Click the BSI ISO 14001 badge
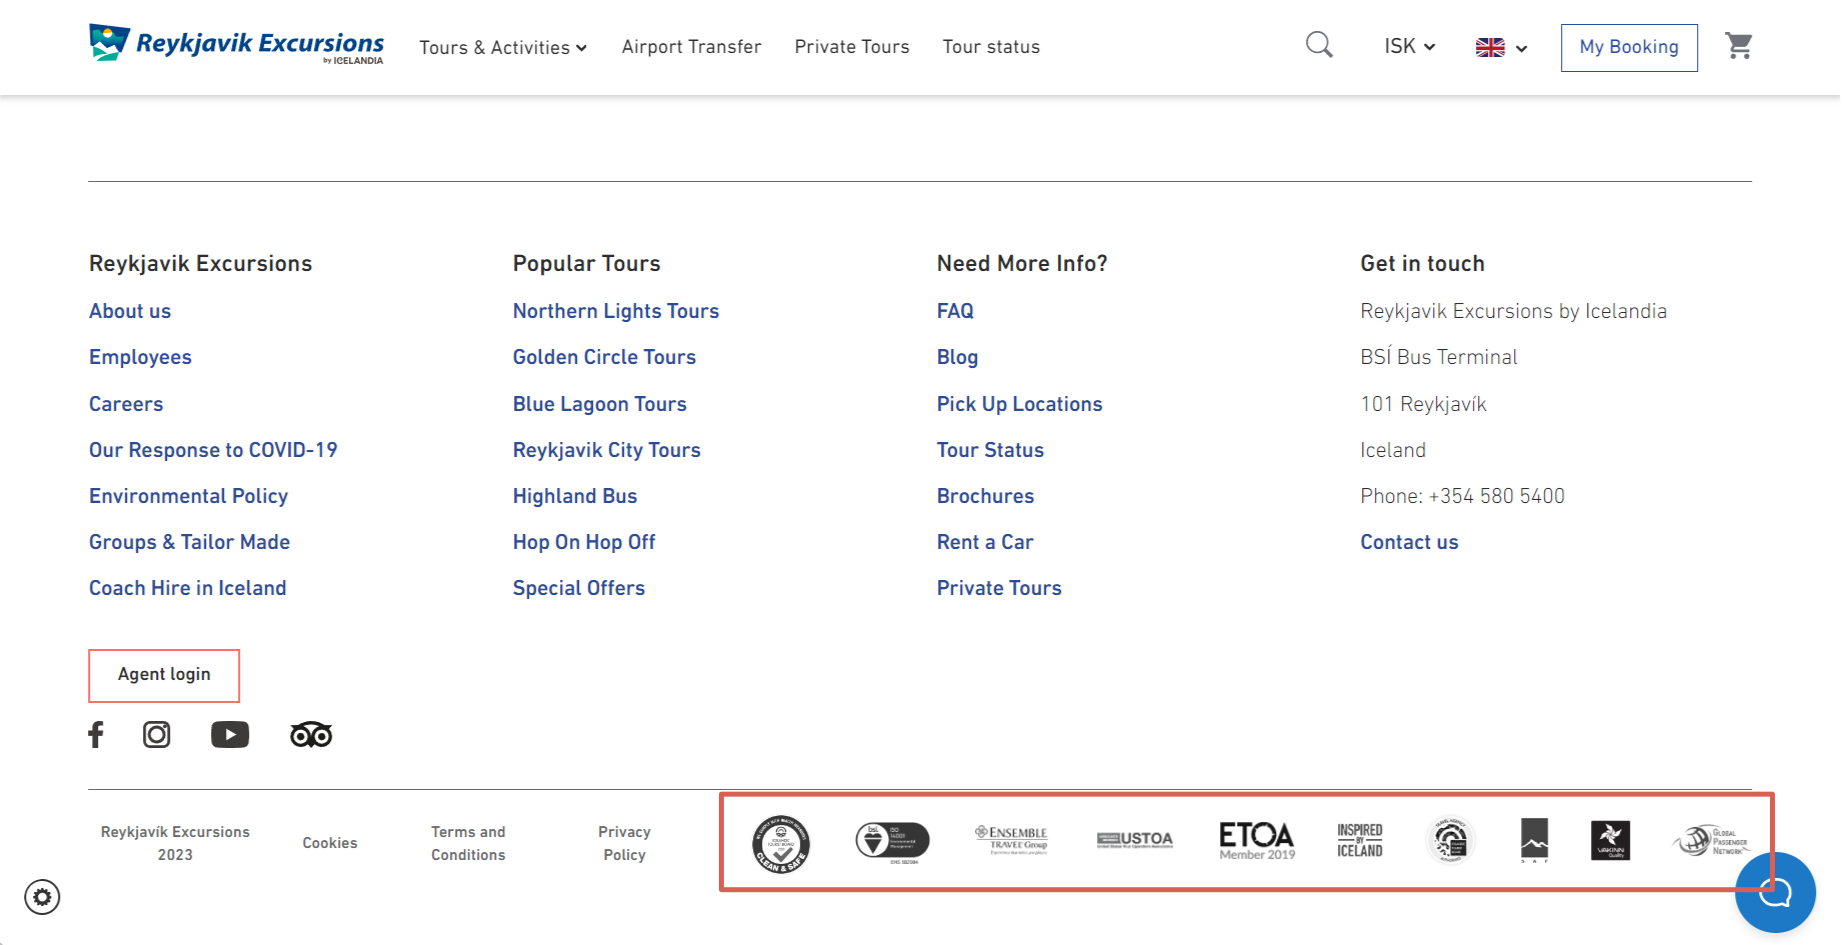 click(x=893, y=842)
